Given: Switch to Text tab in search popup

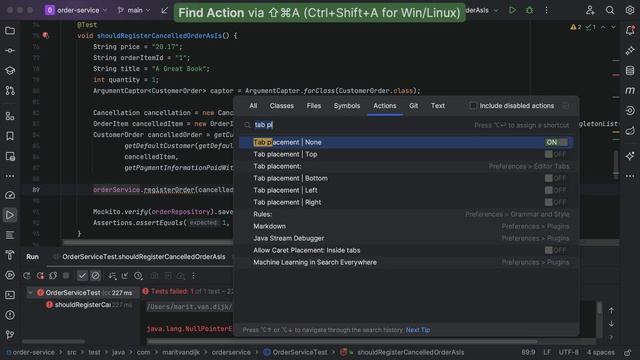Looking at the screenshot, I should tap(438, 106).
